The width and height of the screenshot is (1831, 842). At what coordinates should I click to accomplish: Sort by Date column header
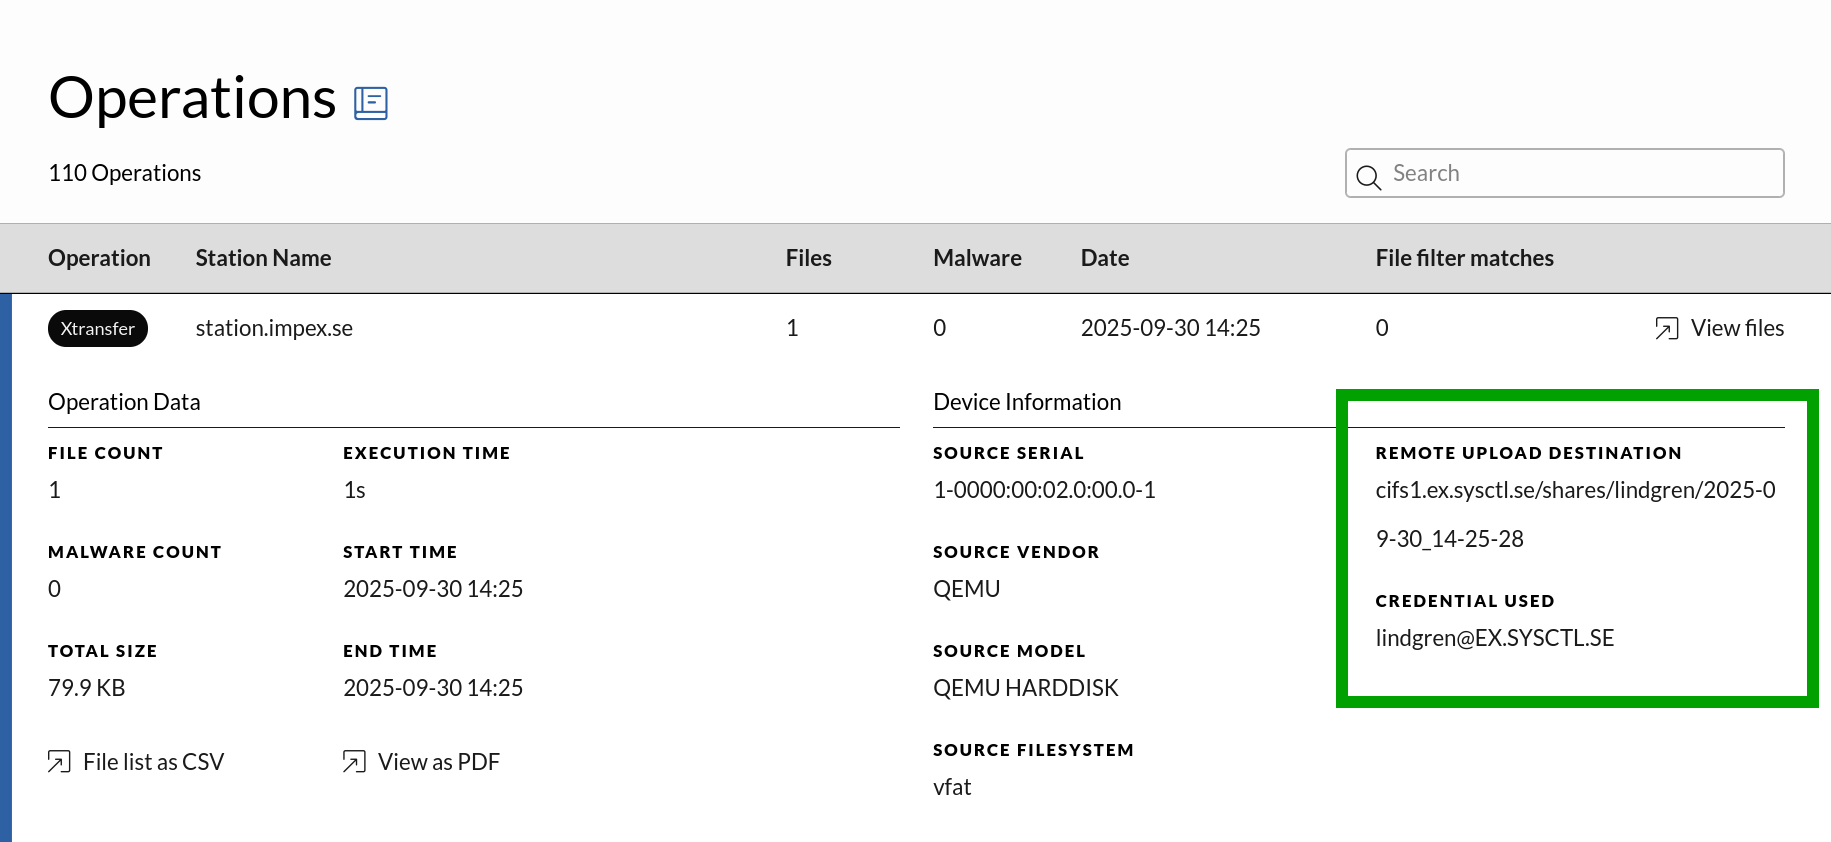1104,258
